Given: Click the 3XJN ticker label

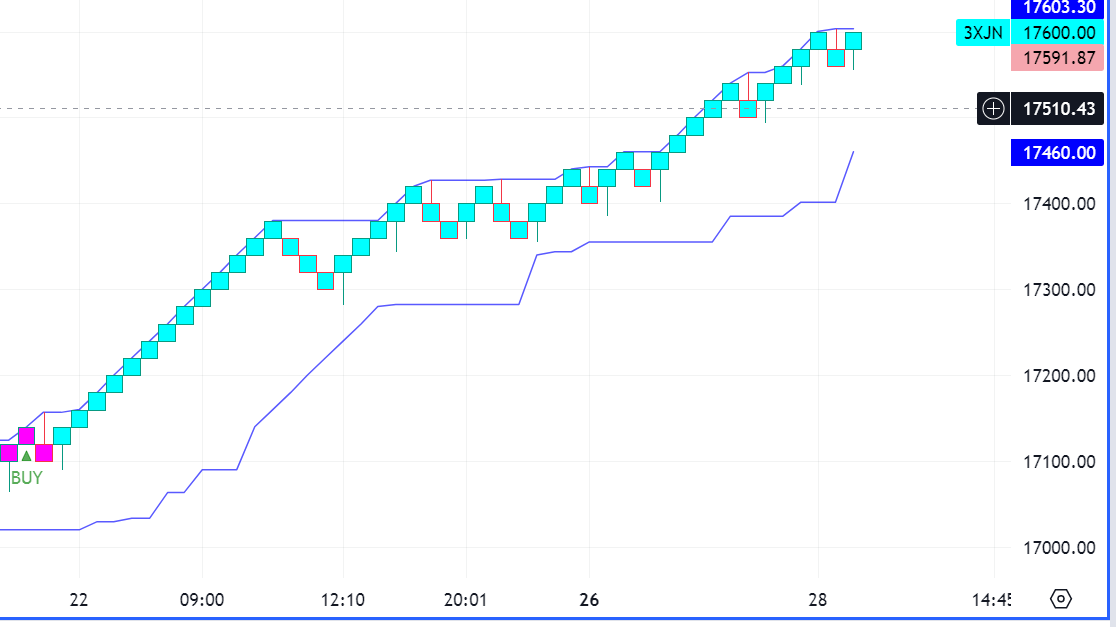Looking at the screenshot, I should [x=983, y=32].
